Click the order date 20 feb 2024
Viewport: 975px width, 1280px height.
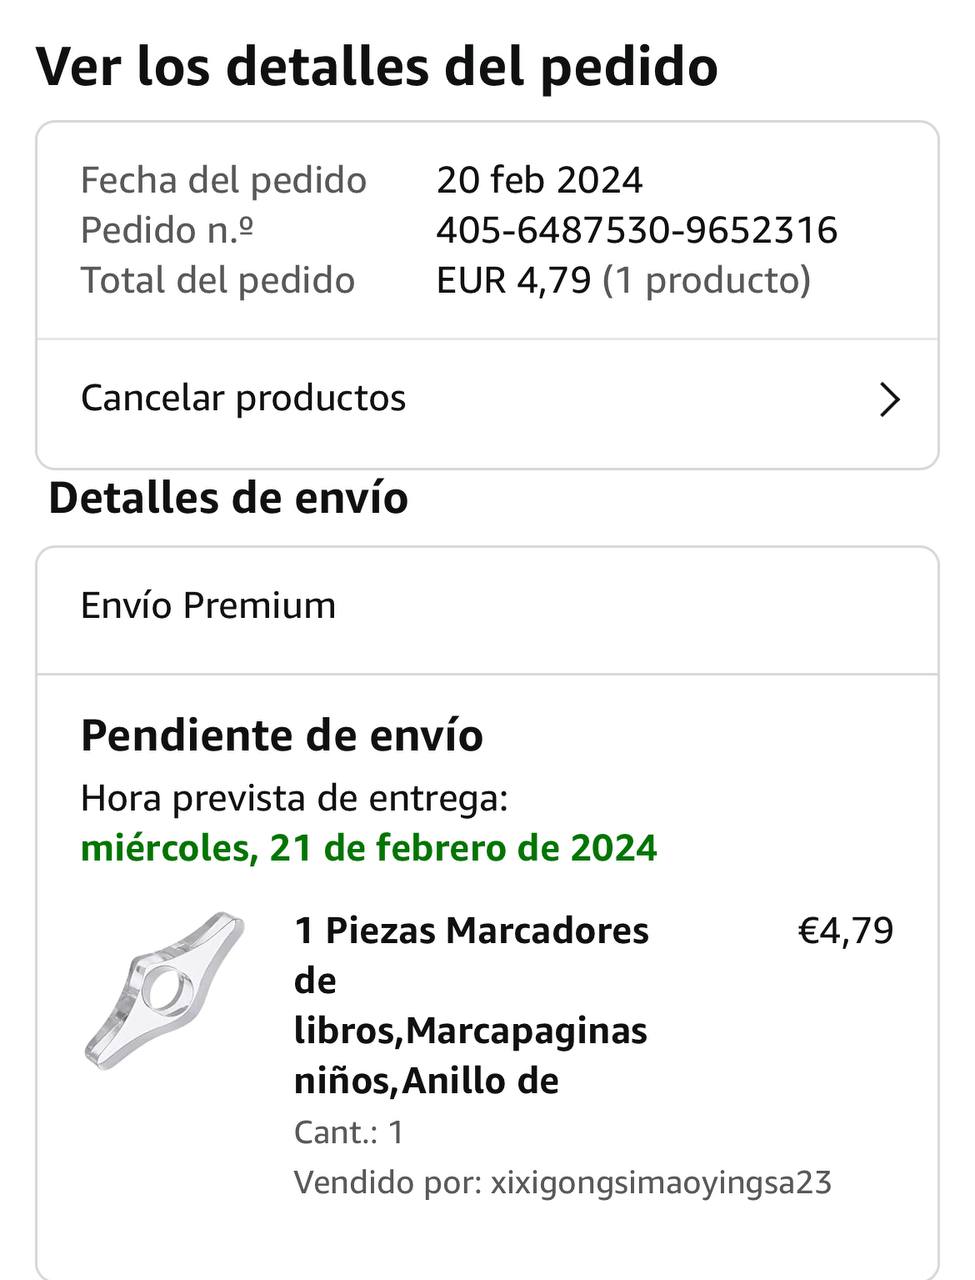[x=539, y=180]
